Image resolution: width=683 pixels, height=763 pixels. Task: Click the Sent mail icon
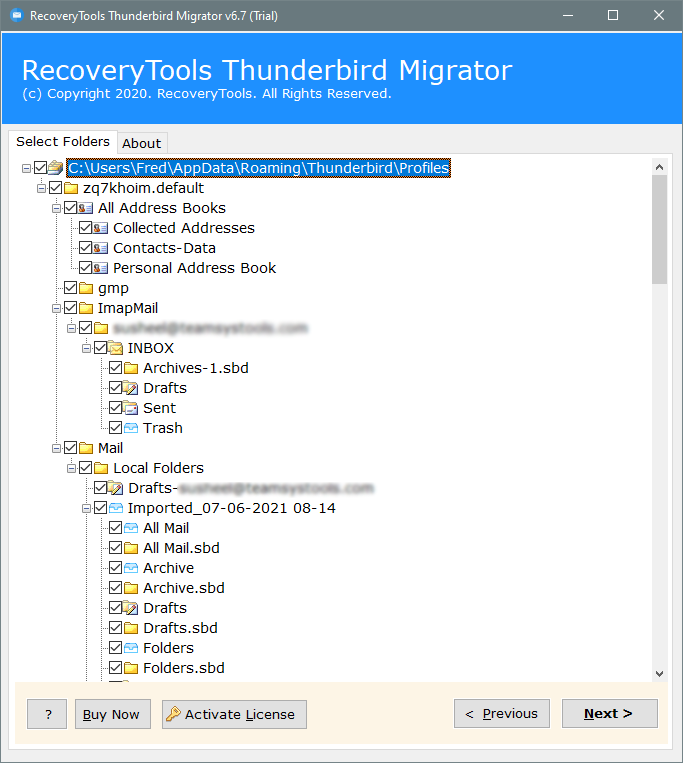coord(131,408)
